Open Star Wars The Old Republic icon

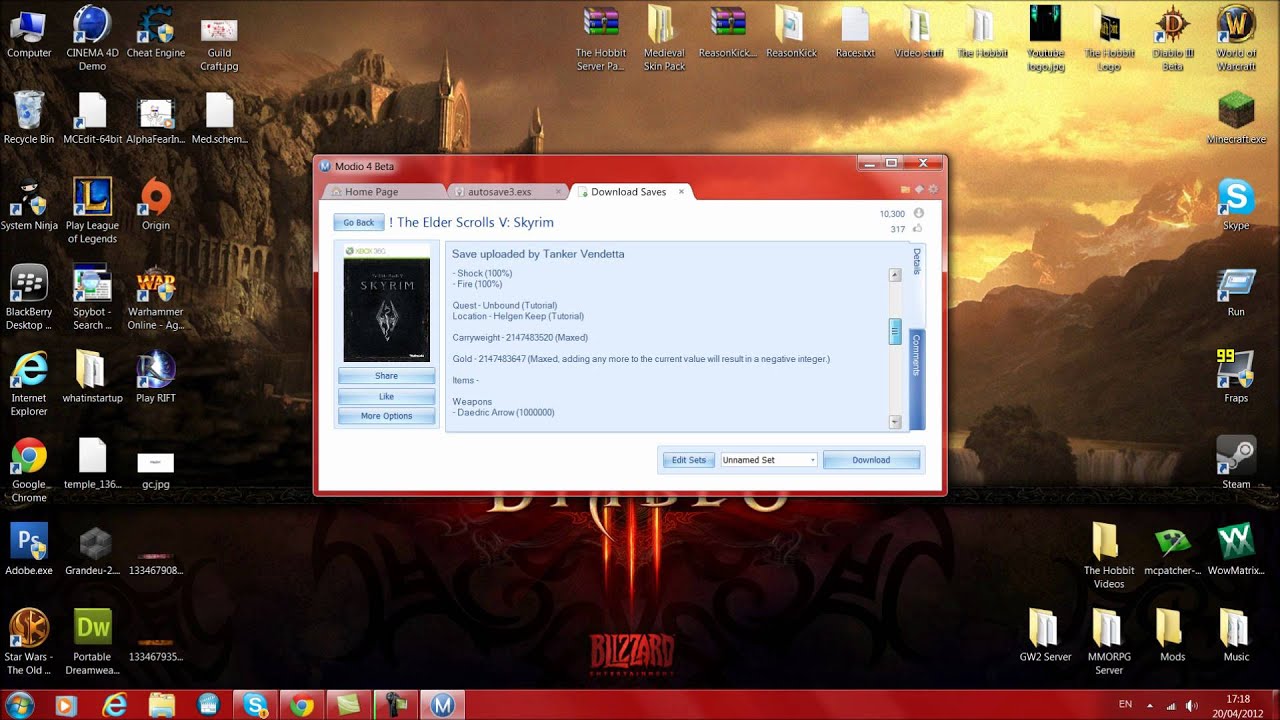point(29,641)
